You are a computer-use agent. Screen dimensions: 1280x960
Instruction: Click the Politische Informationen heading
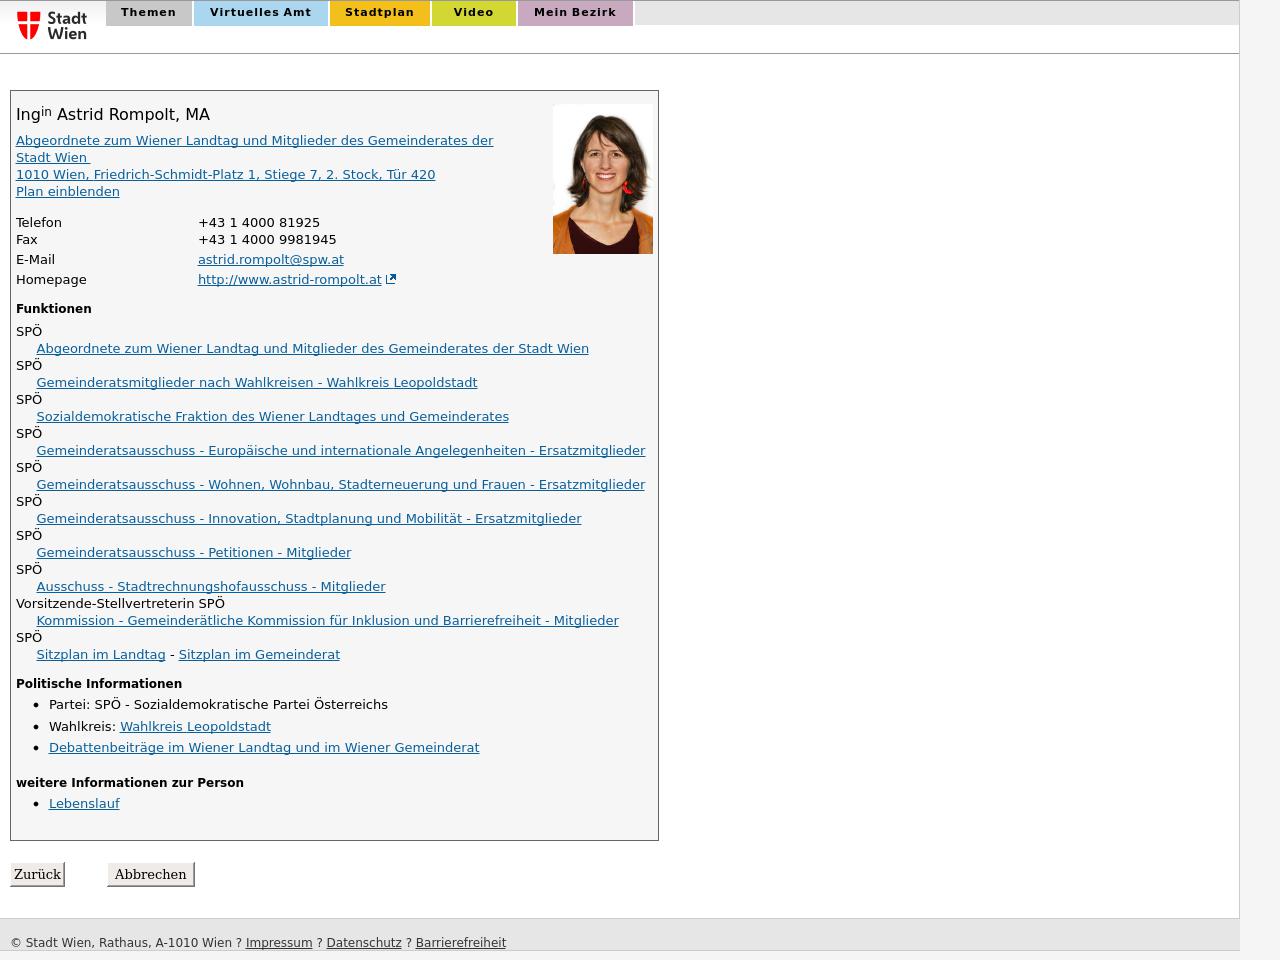(x=99, y=684)
